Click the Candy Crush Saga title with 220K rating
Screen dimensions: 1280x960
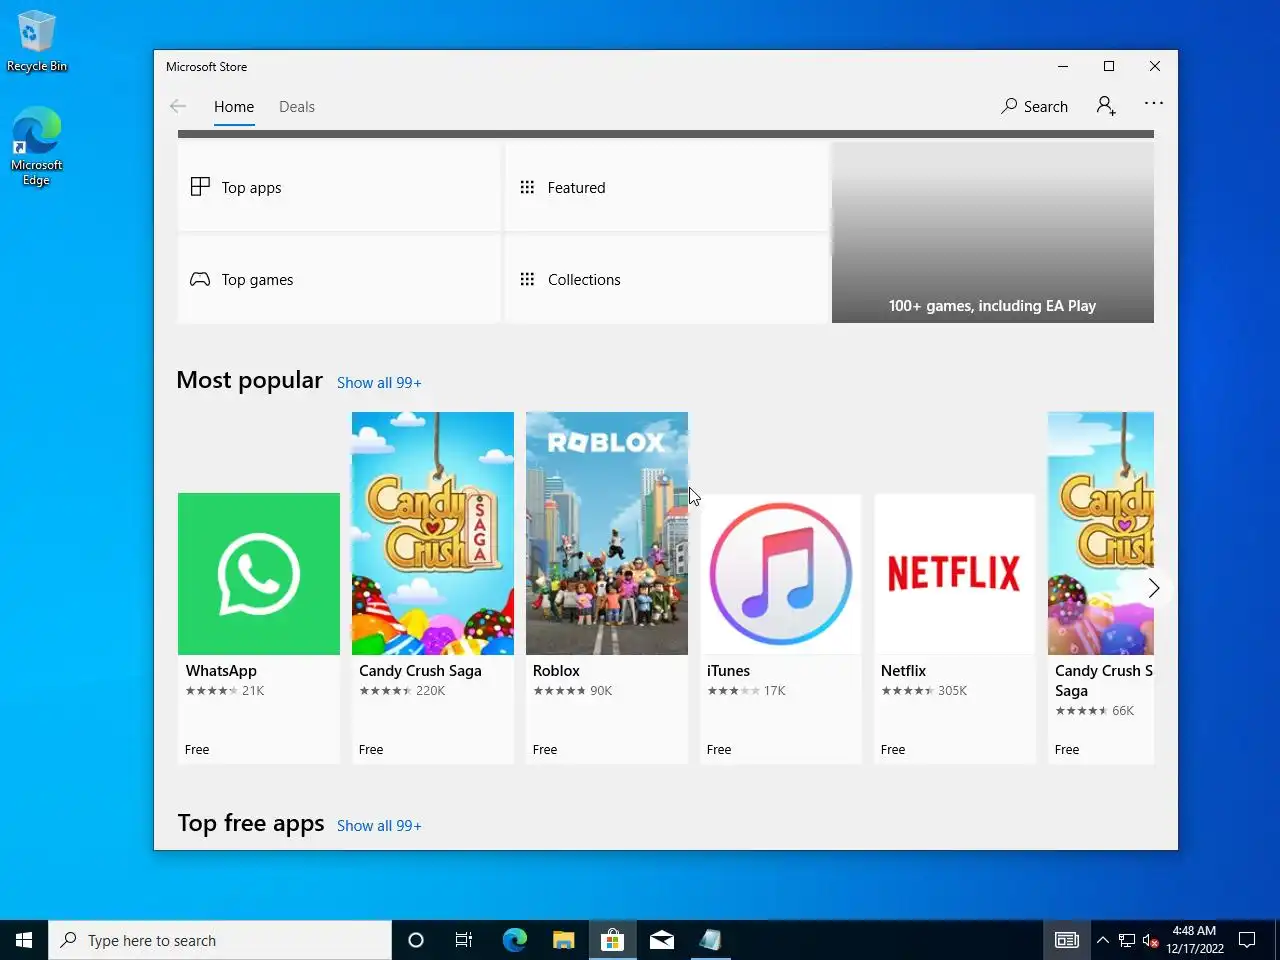pyautogui.click(x=420, y=671)
